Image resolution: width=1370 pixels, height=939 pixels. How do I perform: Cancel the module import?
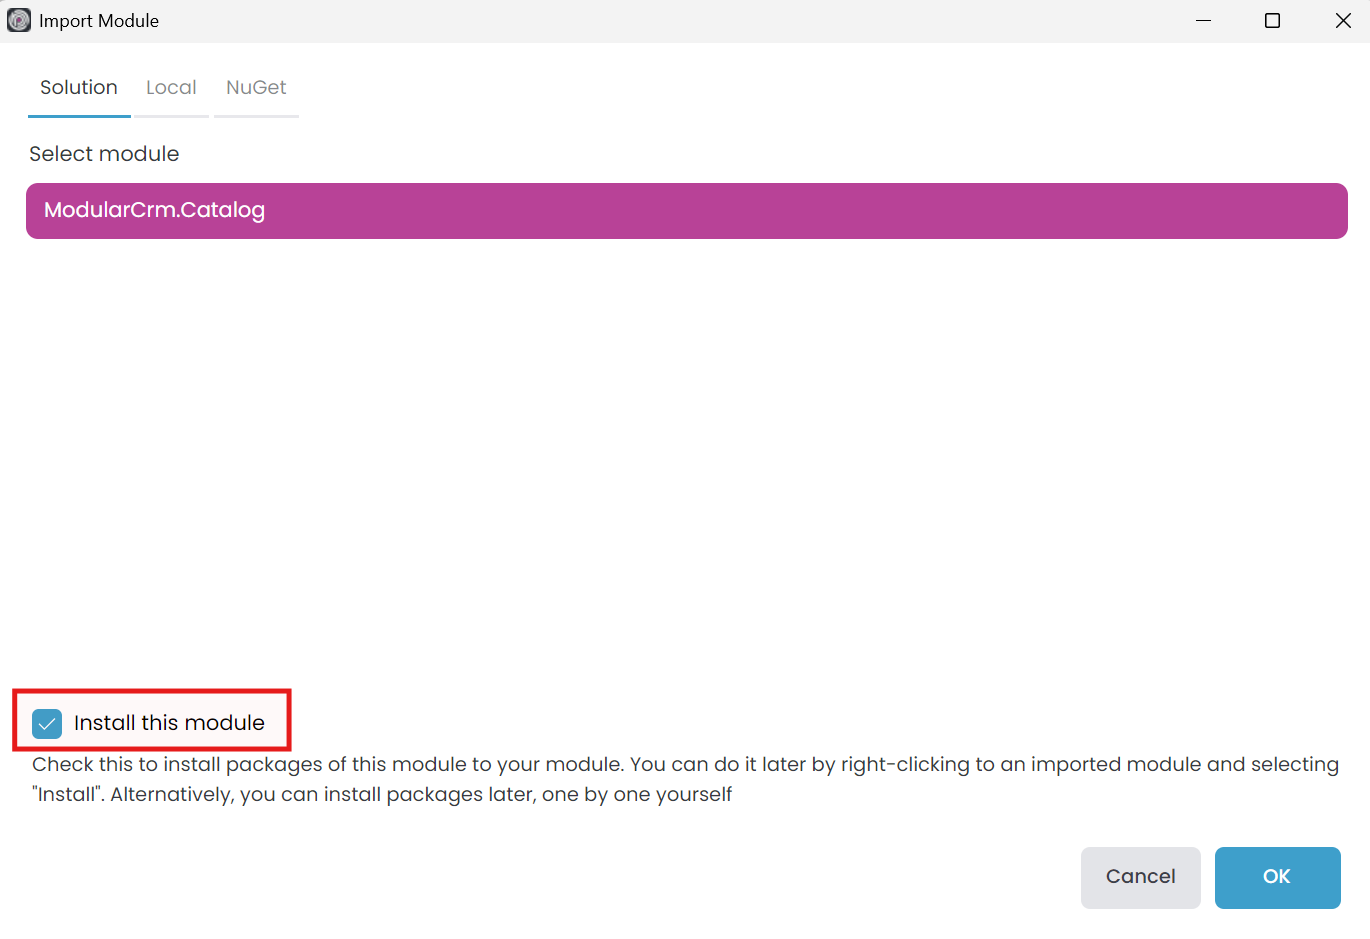pos(1140,877)
